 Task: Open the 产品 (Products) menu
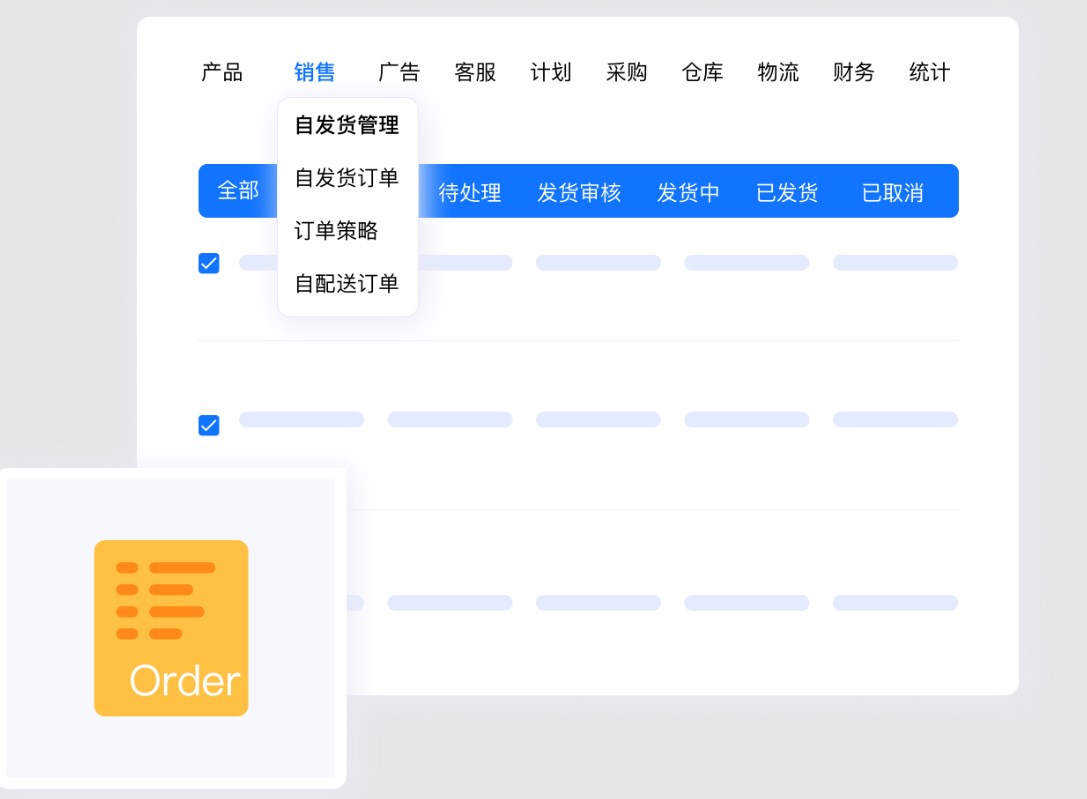click(222, 71)
